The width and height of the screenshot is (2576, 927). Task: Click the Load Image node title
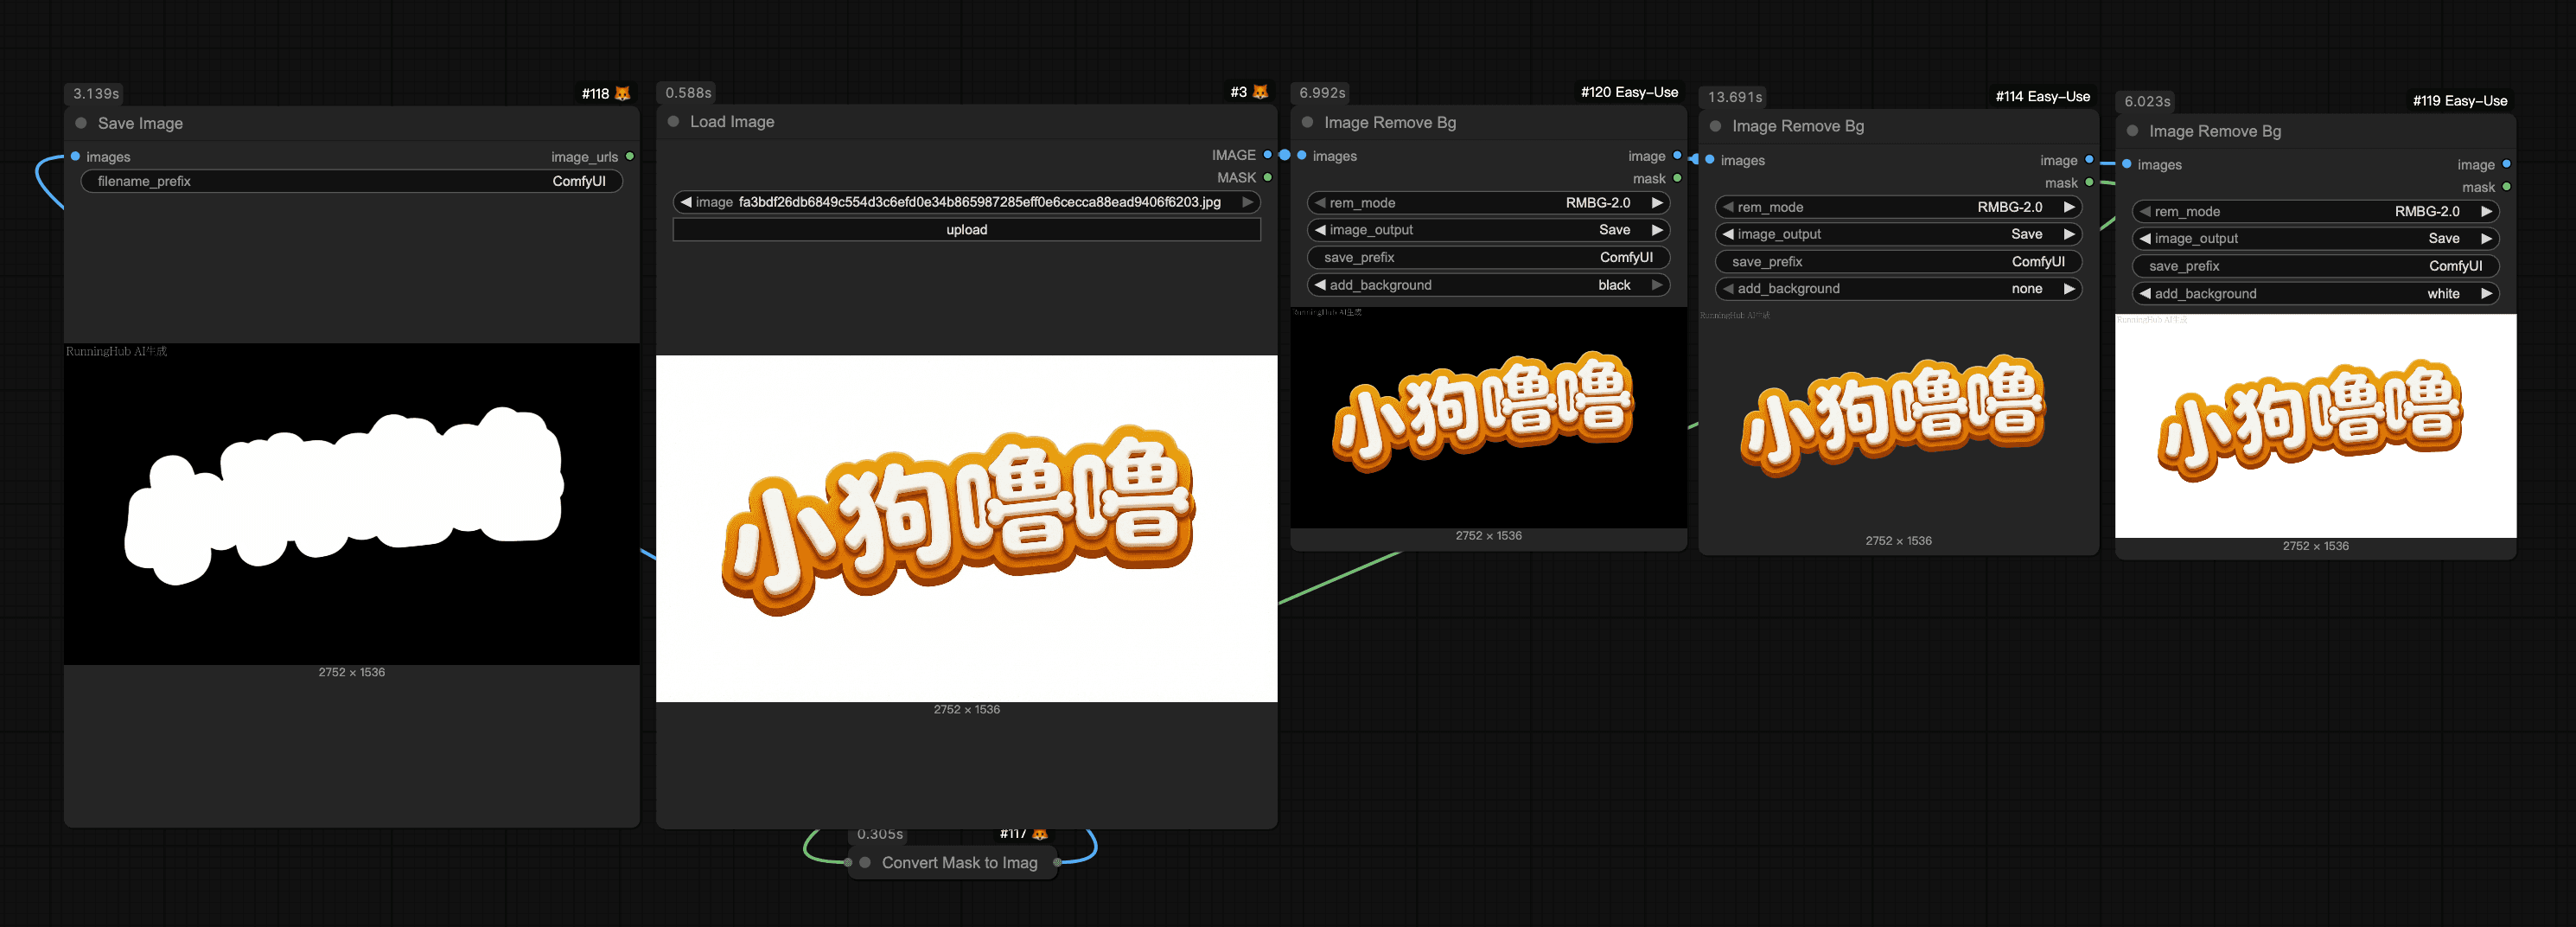click(x=732, y=121)
